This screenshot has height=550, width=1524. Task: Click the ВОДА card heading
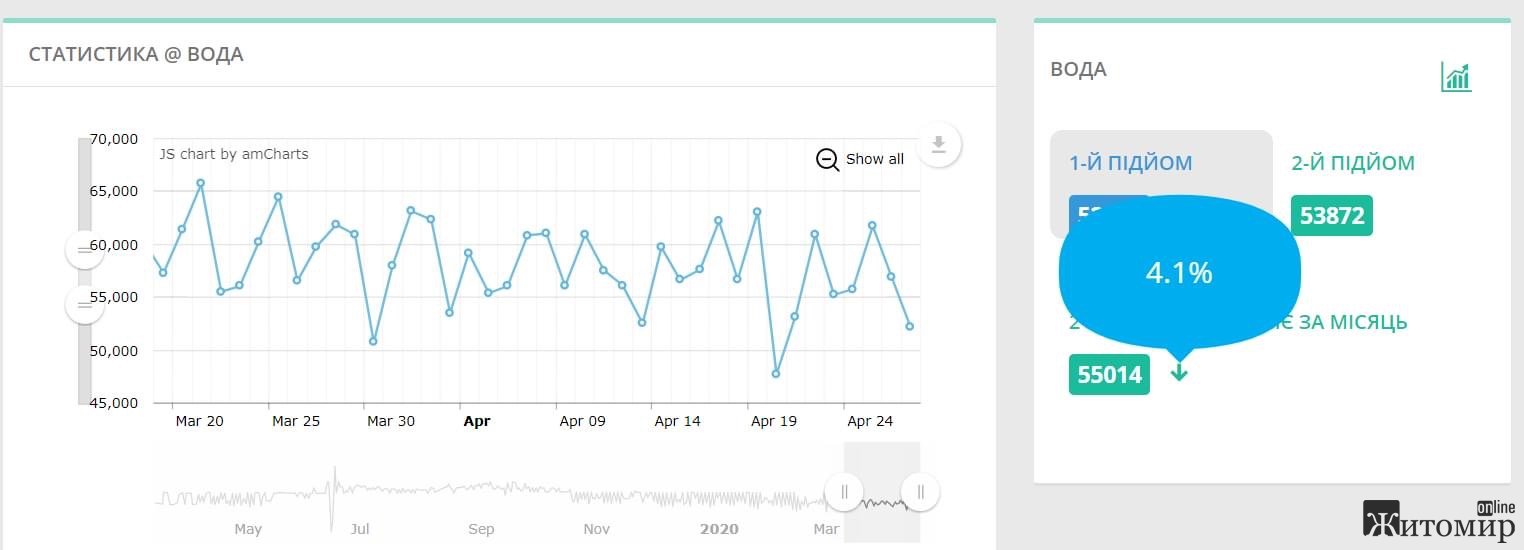1078,70
